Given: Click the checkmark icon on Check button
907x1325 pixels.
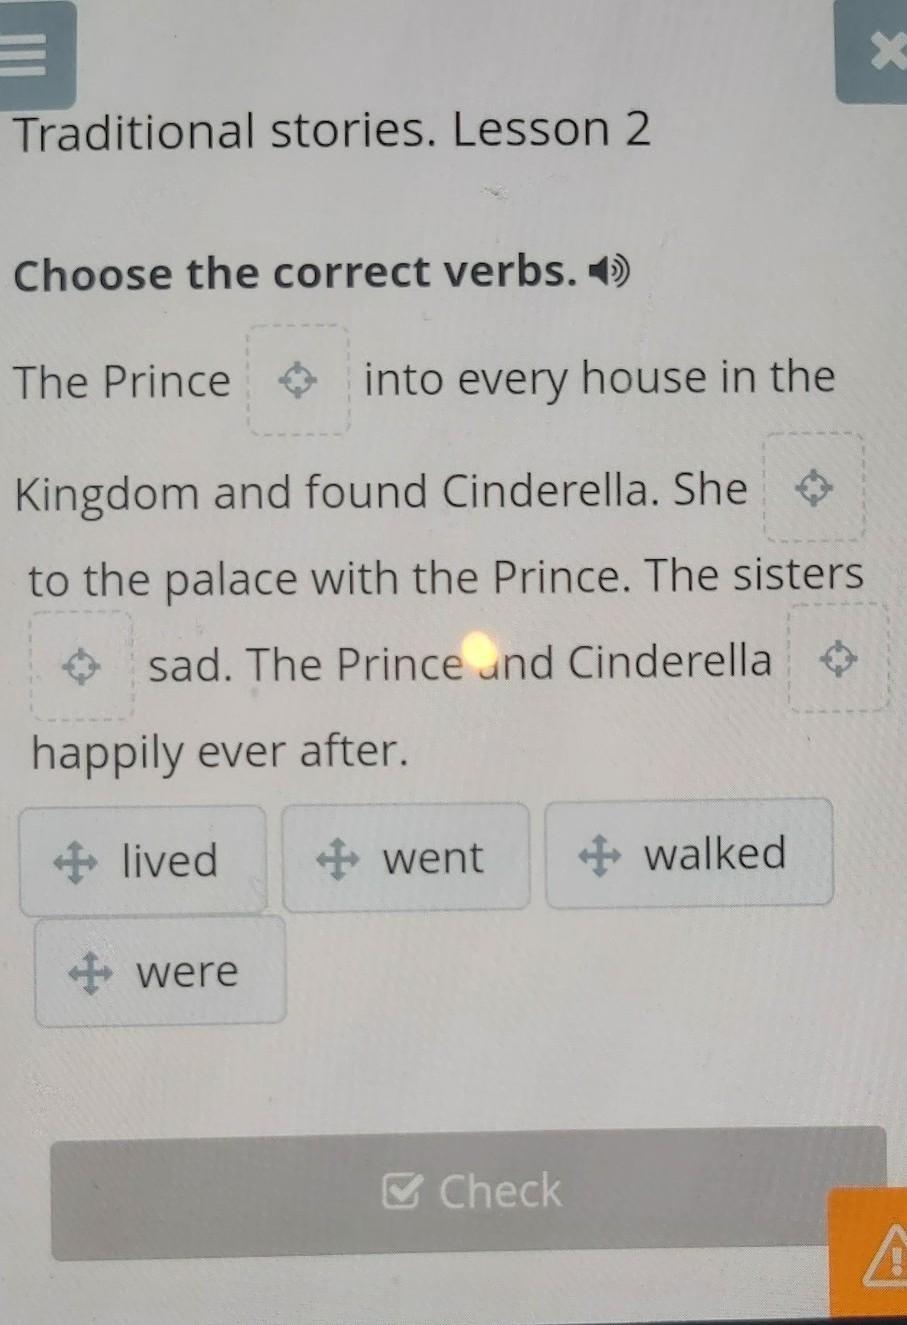Looking at the screenshot, I should [401, 1191].
